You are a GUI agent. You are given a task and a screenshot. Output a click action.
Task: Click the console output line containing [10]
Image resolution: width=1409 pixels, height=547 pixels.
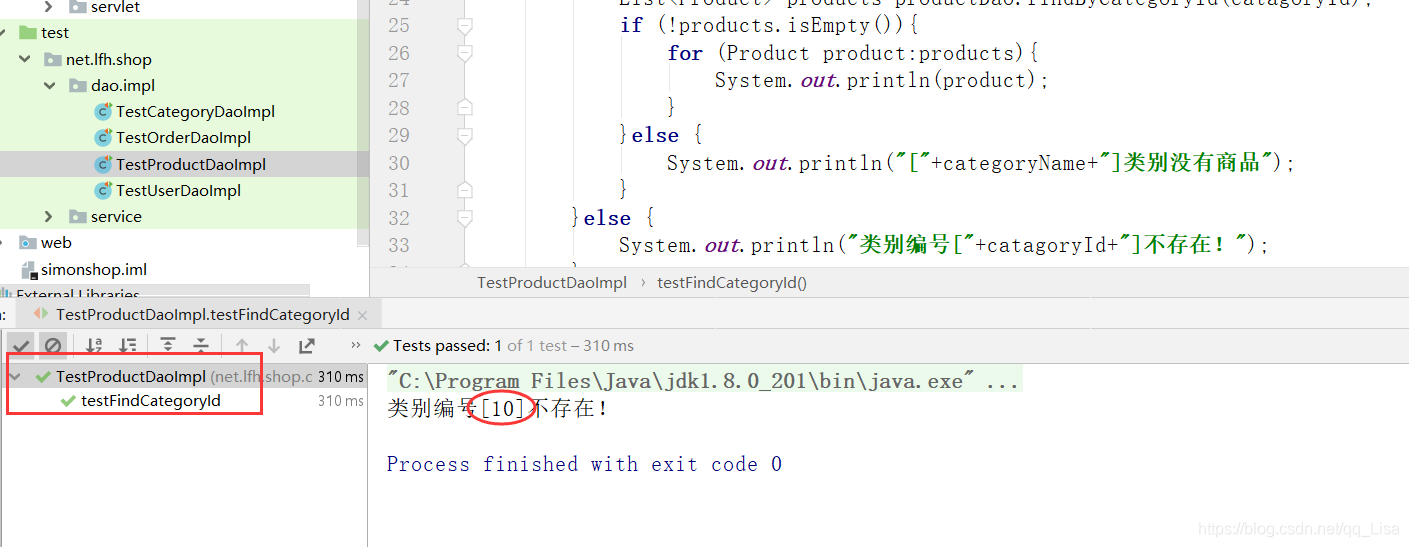[x=498, y=408]
